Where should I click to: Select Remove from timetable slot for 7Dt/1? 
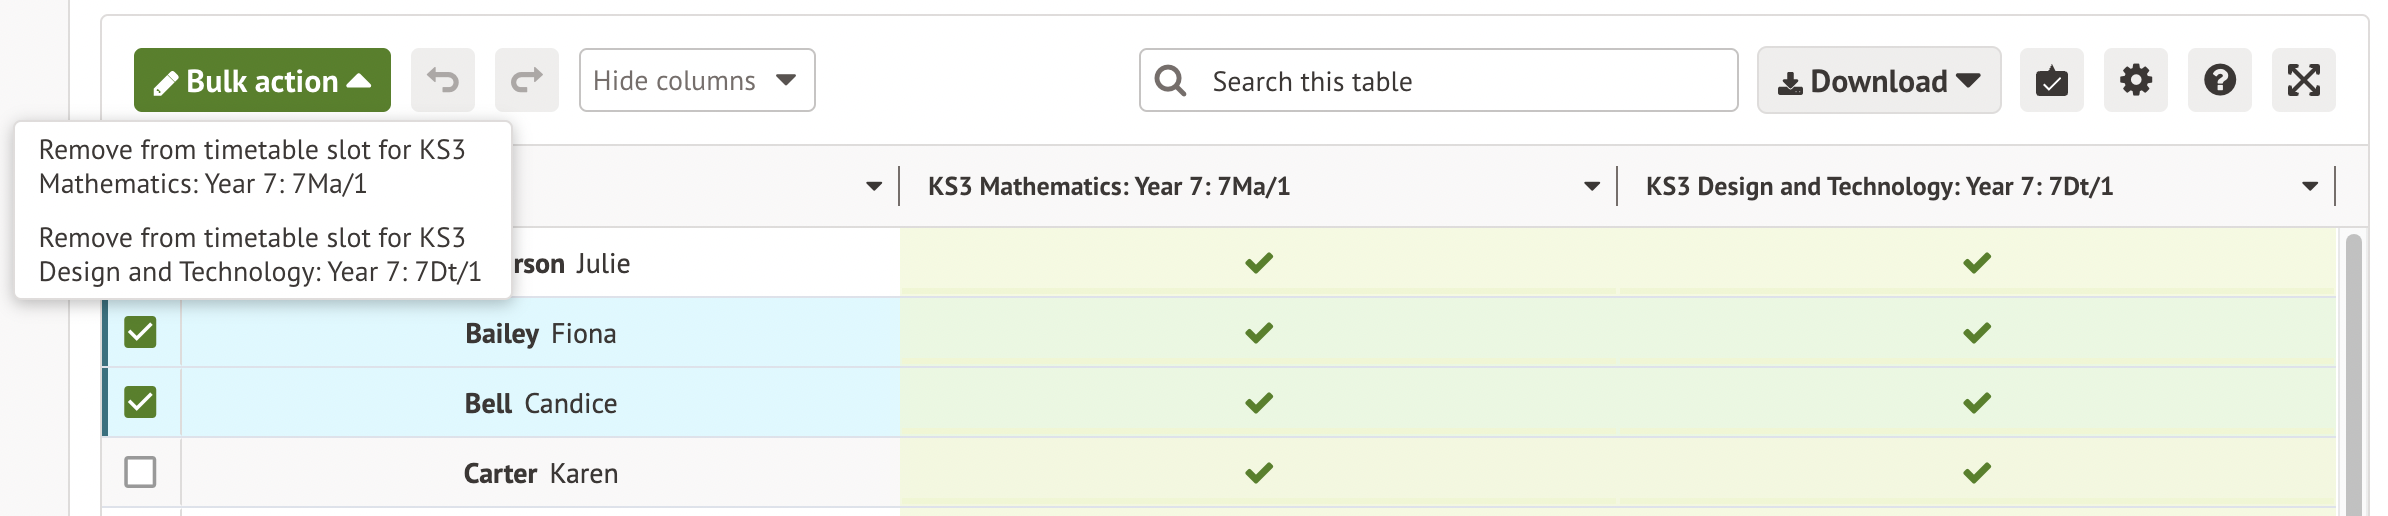tap(260, 255)
